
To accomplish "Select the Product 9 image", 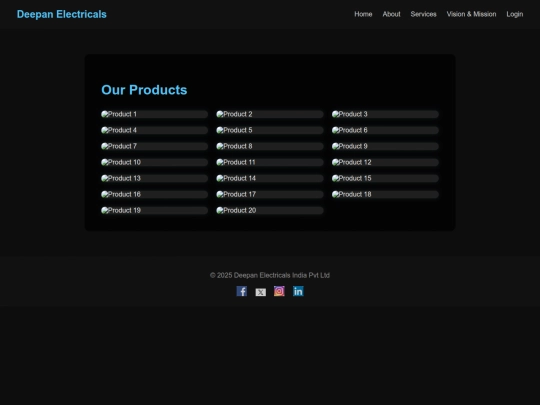I will [x=385, y=146].
